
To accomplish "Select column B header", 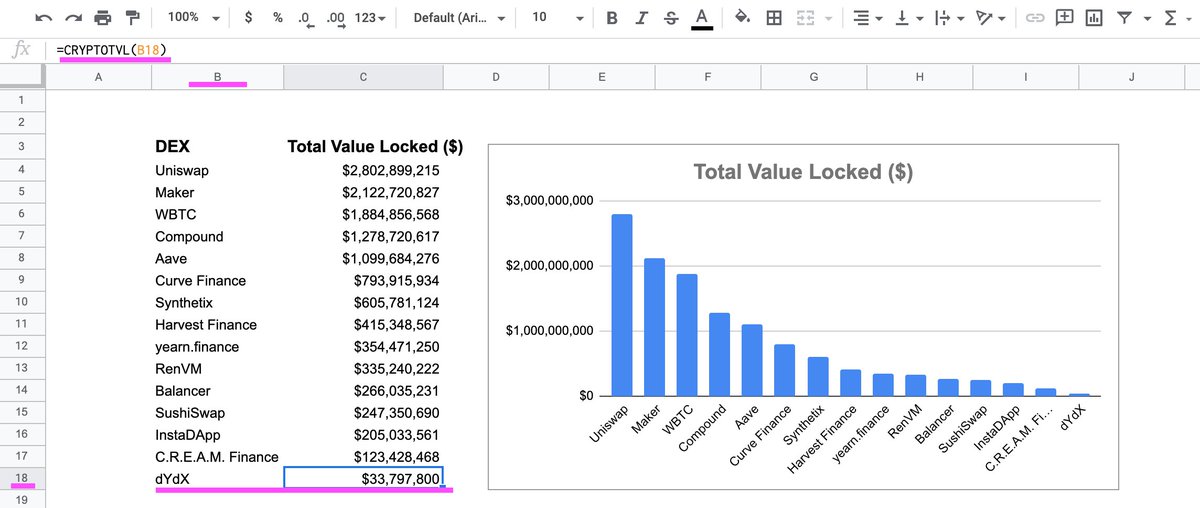I will [x=217, y=77].
